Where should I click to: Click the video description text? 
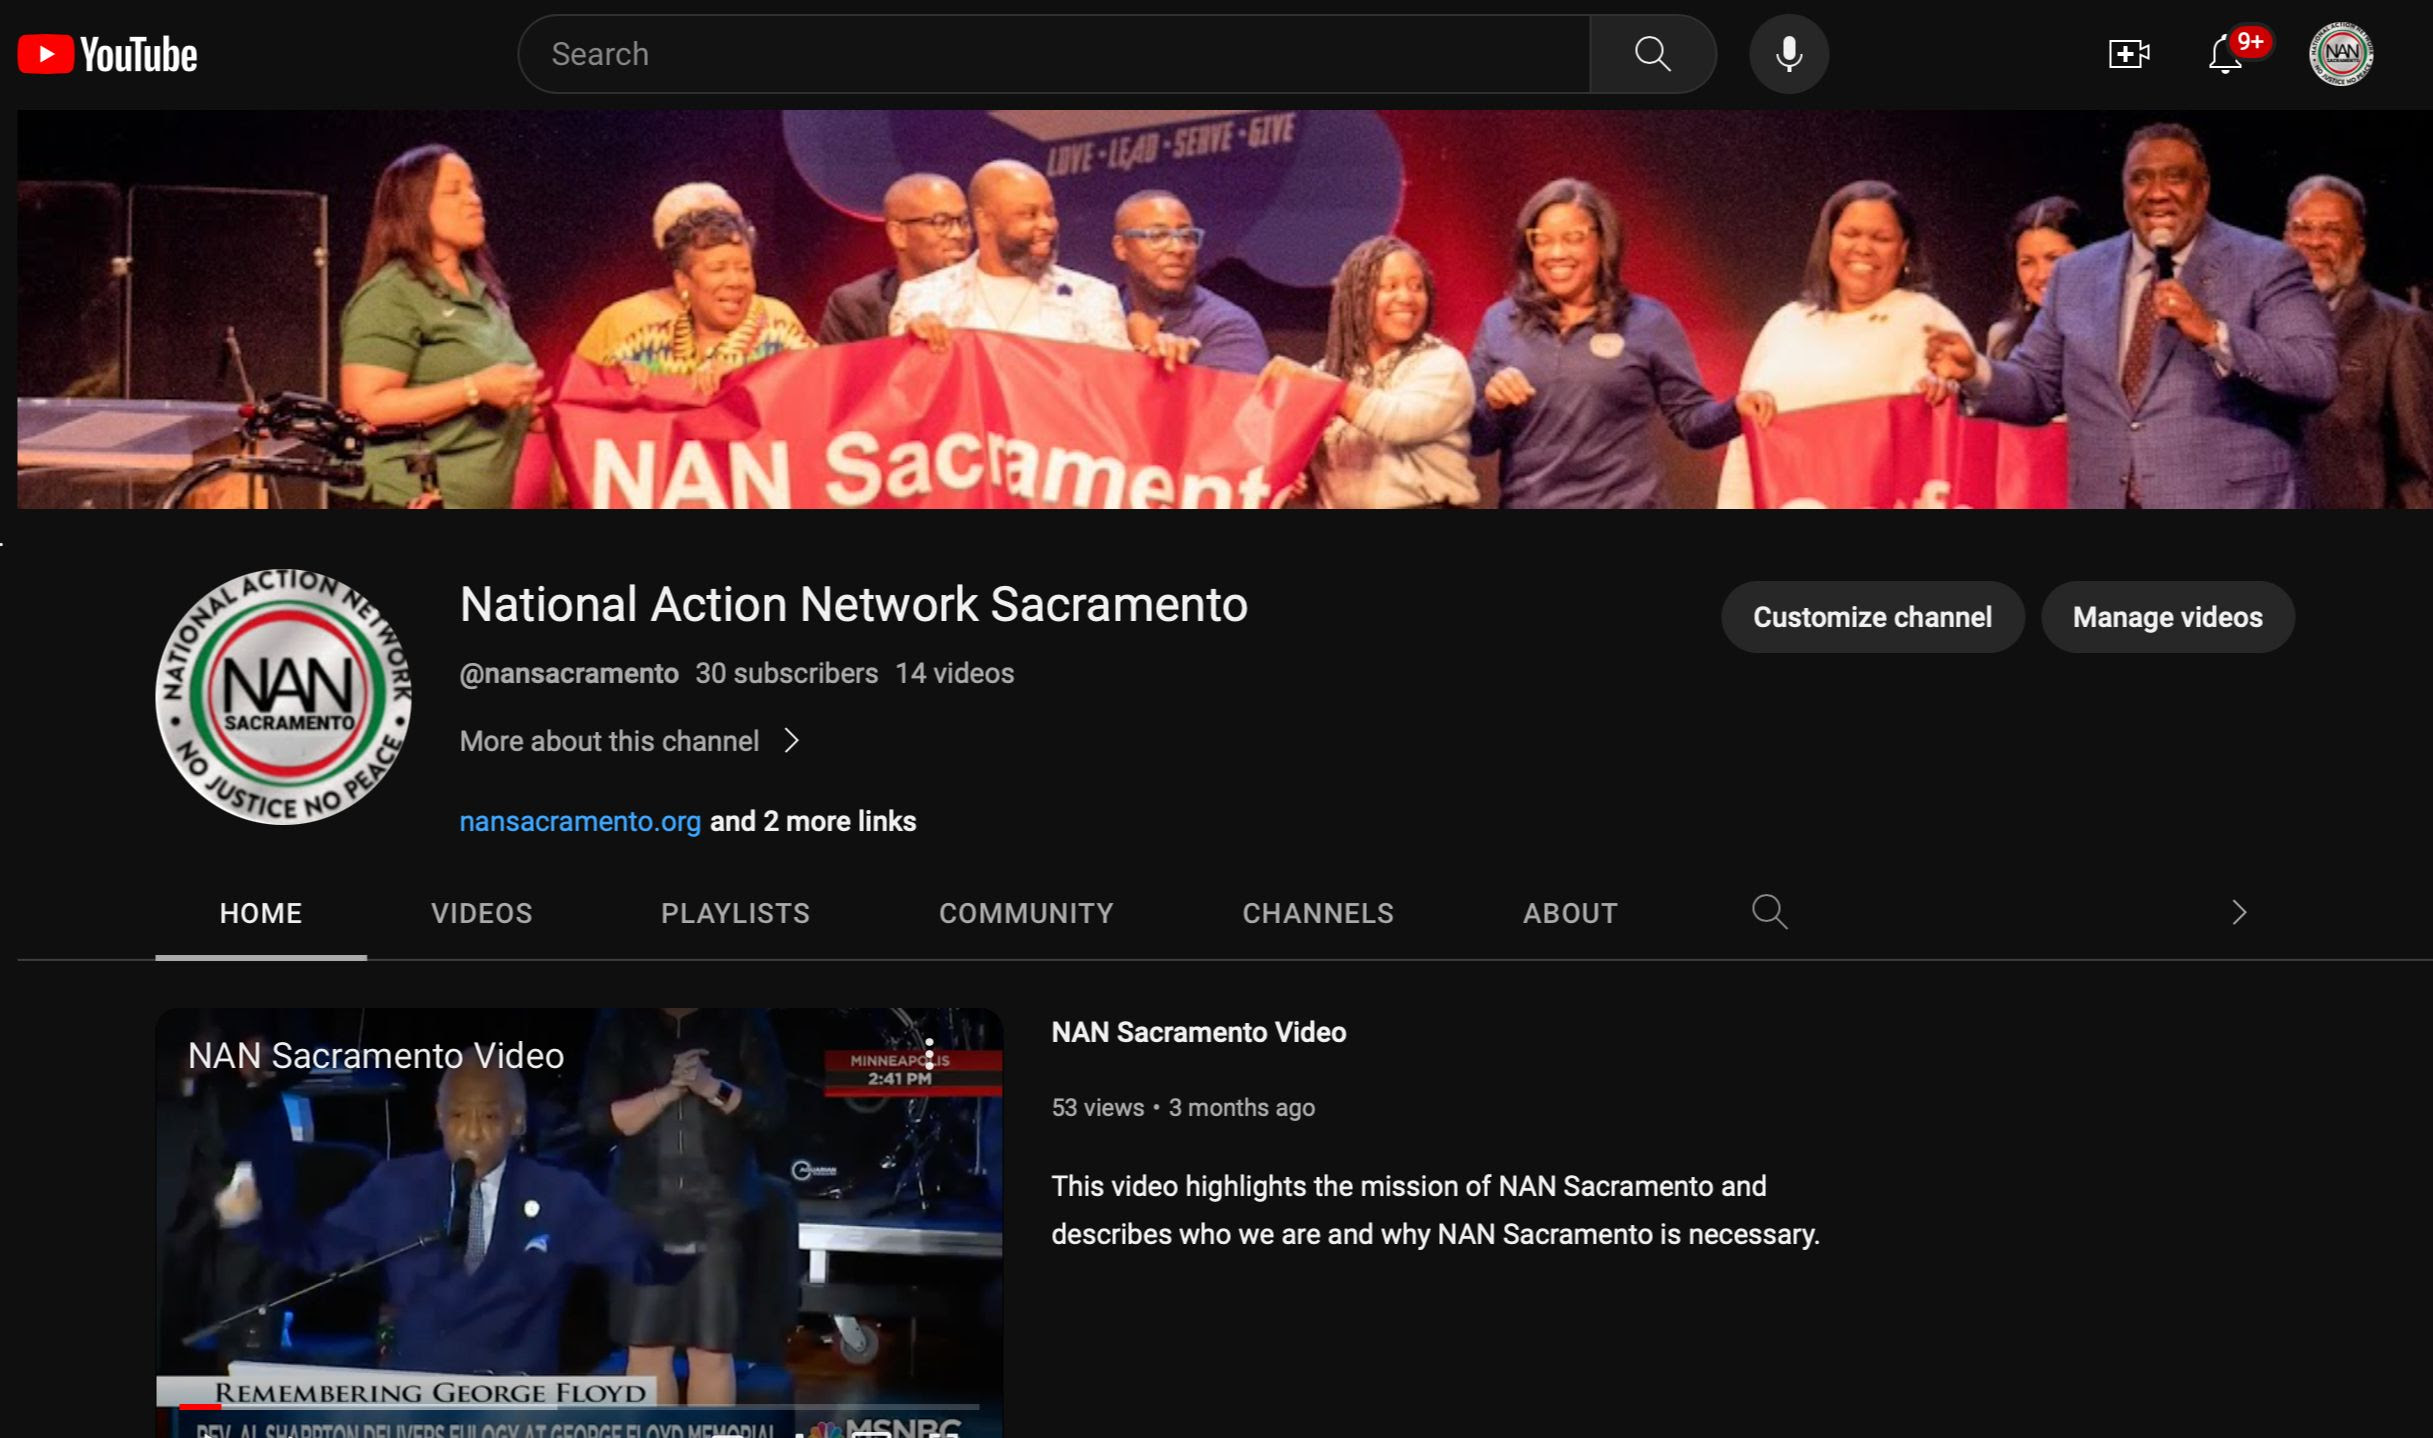(1435, 1210)
